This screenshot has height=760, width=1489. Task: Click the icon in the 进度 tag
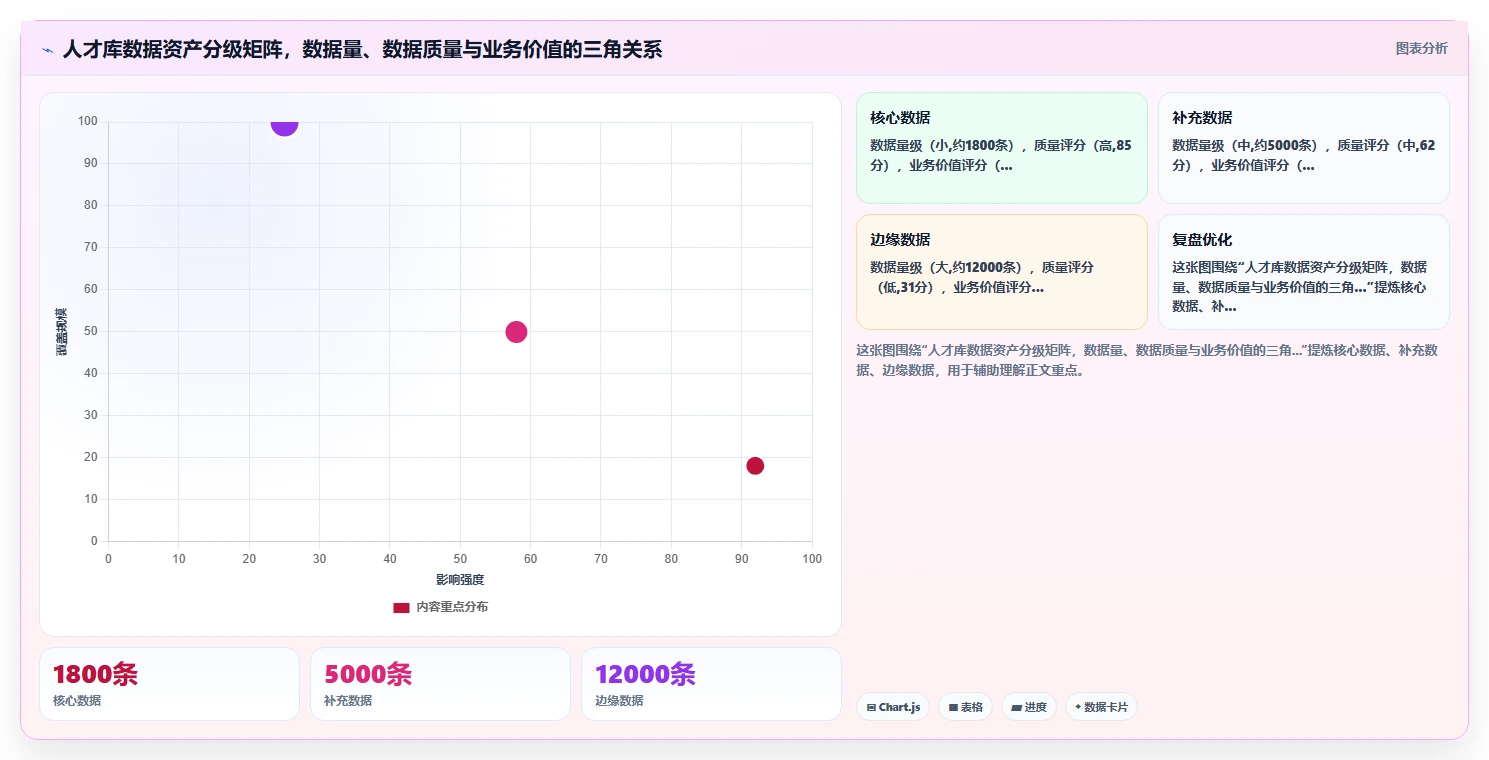point(1016,707)
